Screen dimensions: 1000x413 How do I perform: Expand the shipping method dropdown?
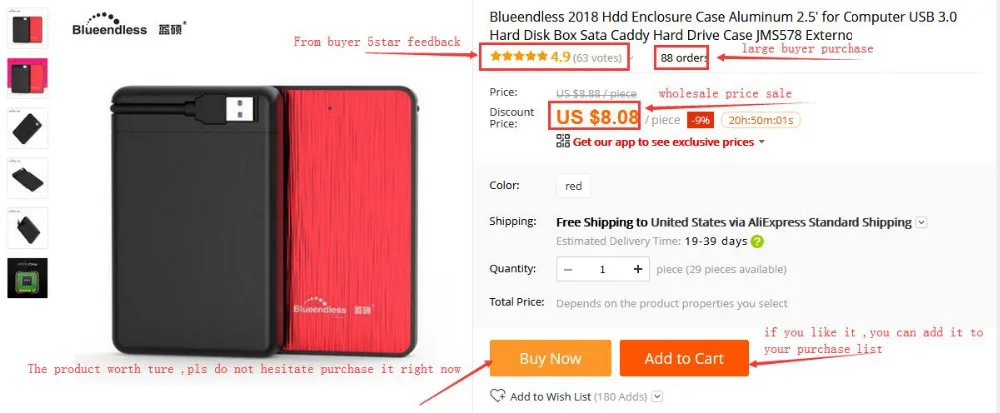(921, 222)
